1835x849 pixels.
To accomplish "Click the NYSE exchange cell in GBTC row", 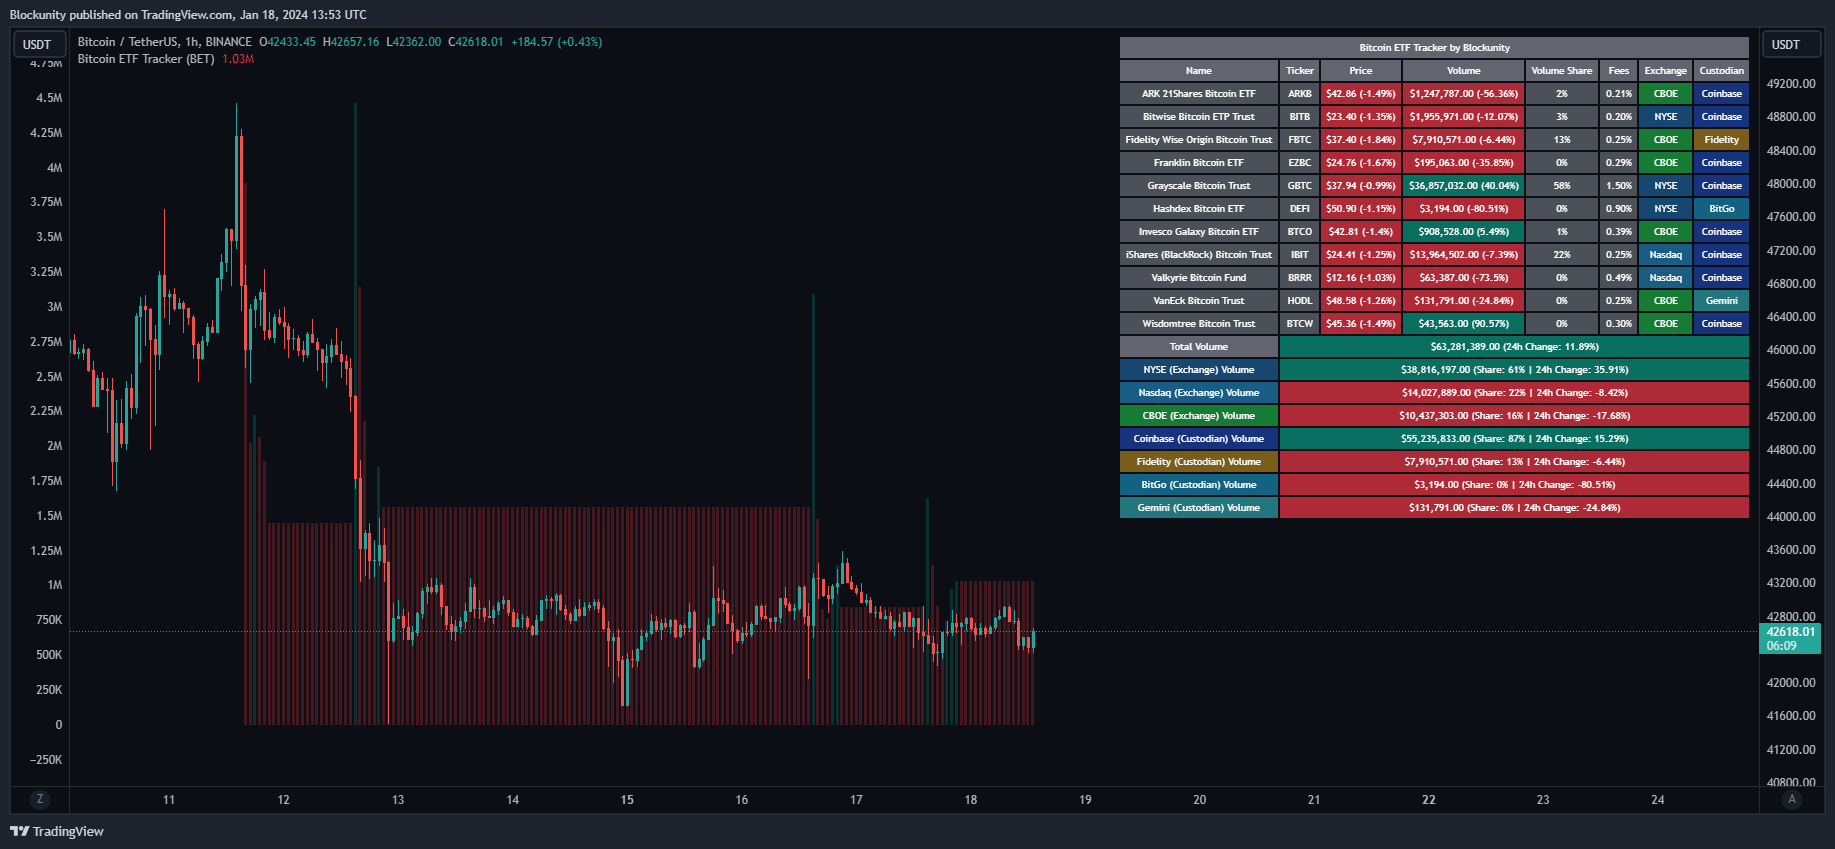I will click(x=1666, y=186).
